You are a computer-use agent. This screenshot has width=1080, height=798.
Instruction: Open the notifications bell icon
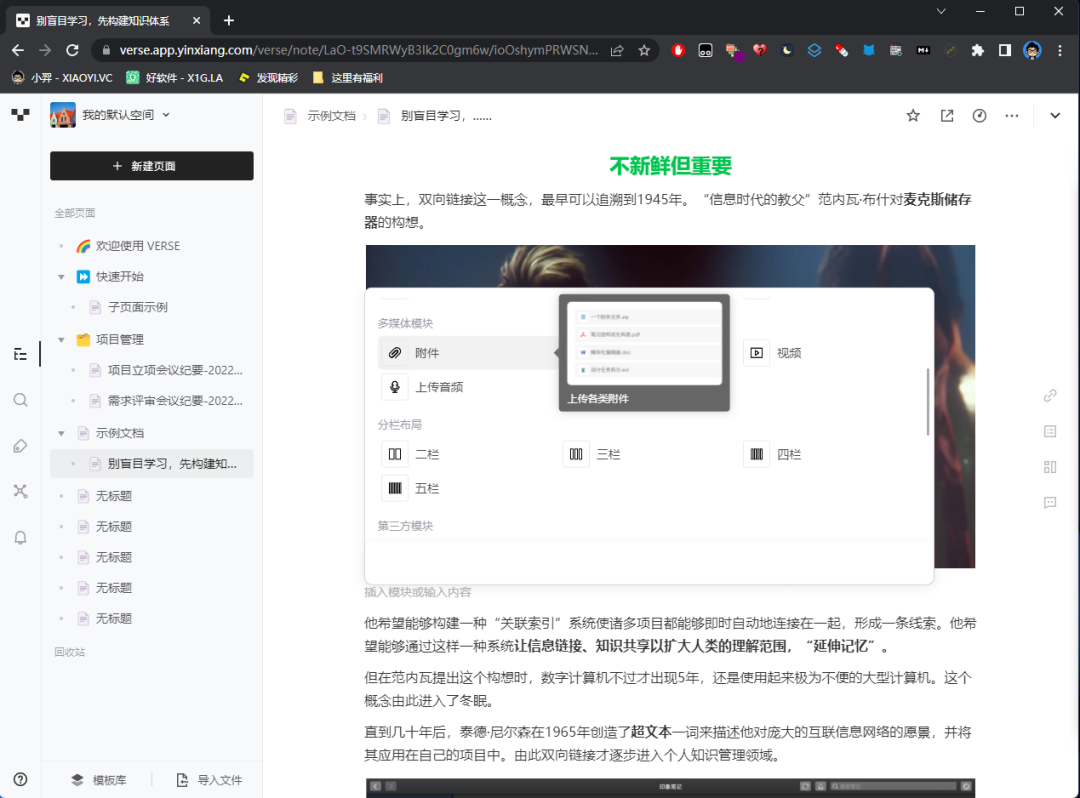20,537
